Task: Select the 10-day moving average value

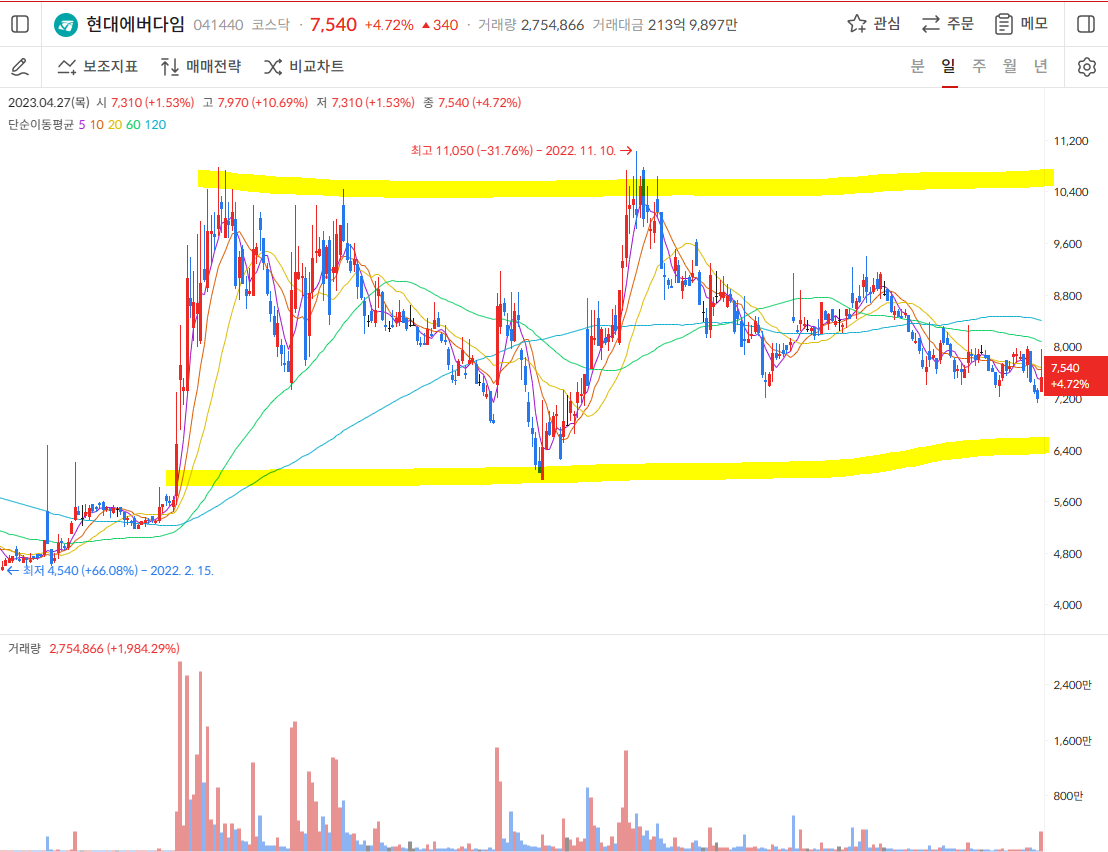Action: click(x=97, y=125)
